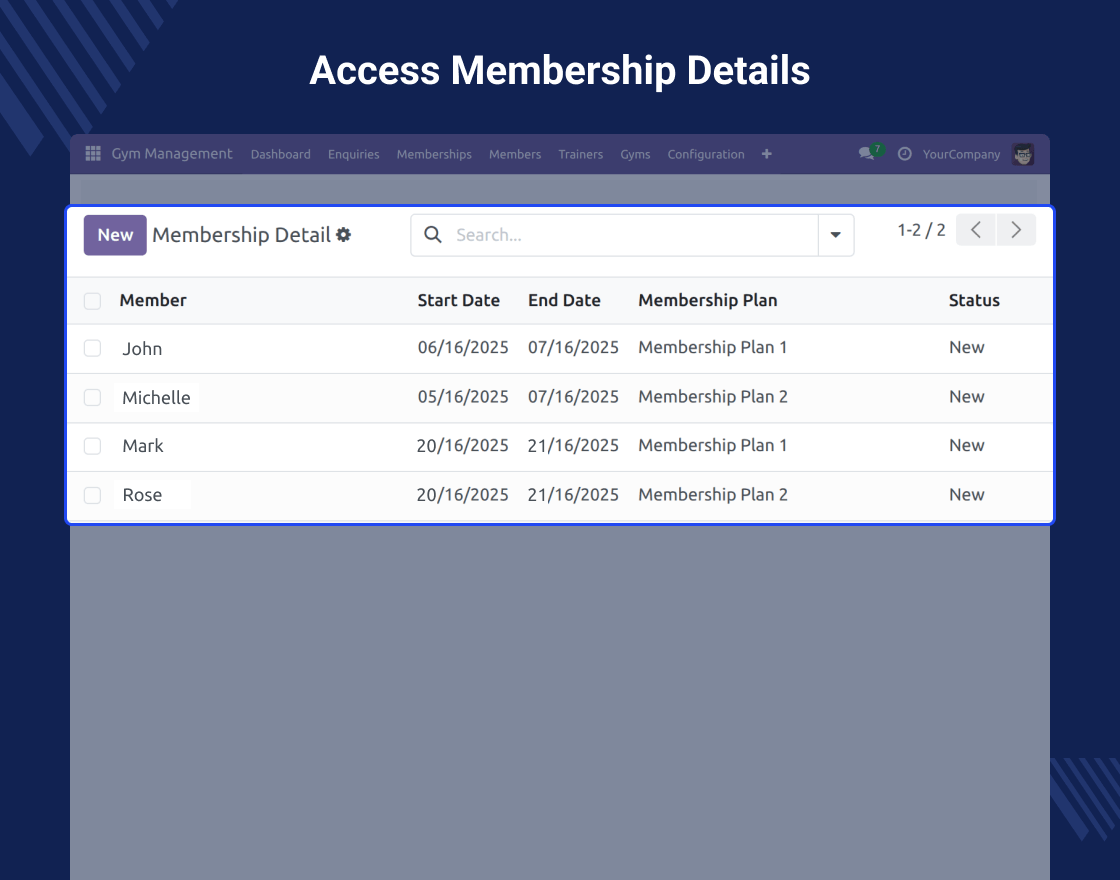Go to next page arrow
Image resolution: width=1120 pixels, height=880 pixels.
[x=1016, y=230]
